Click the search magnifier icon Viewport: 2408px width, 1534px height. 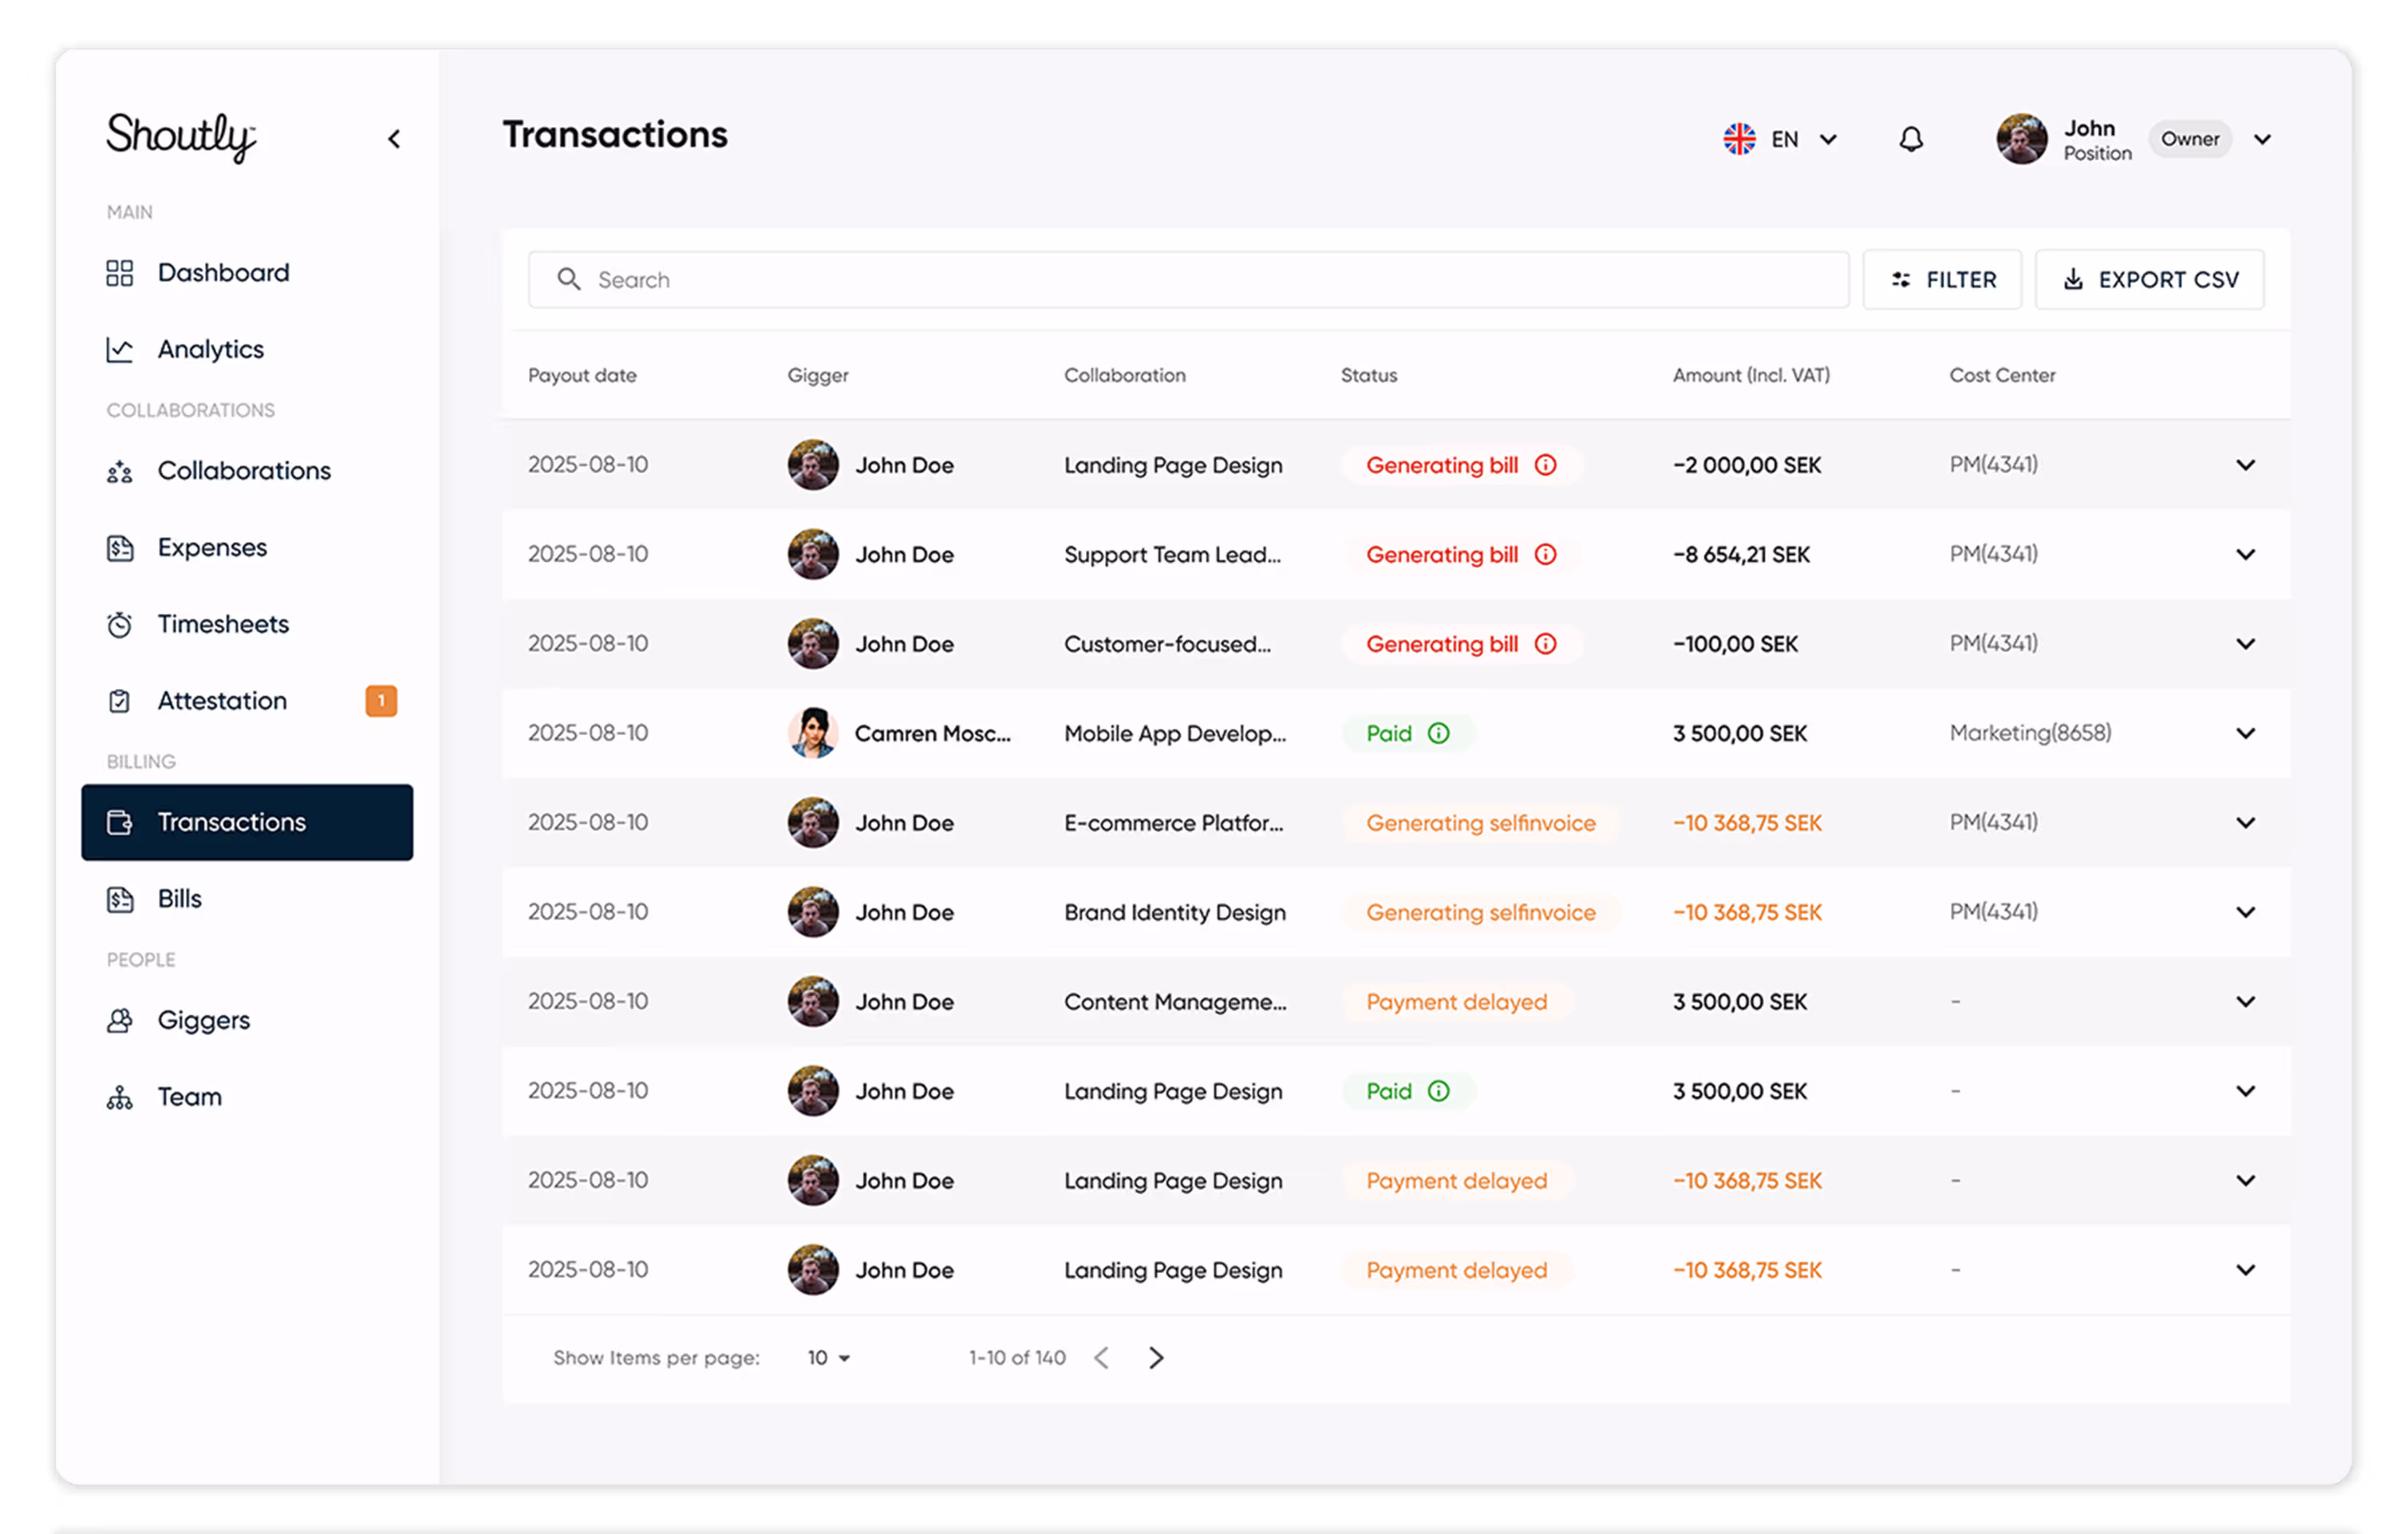pos(569,280)
